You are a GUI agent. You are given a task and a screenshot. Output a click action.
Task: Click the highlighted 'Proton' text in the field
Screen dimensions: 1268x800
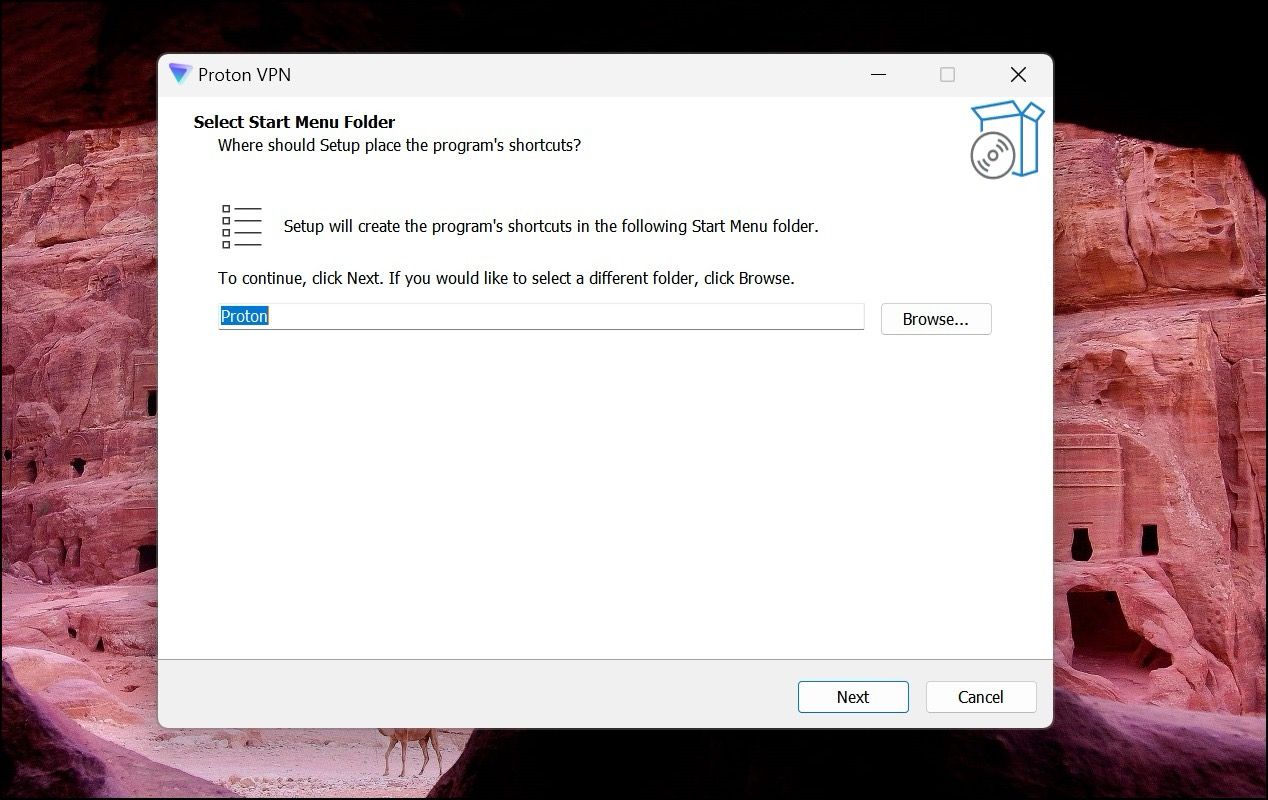(243, 316)
